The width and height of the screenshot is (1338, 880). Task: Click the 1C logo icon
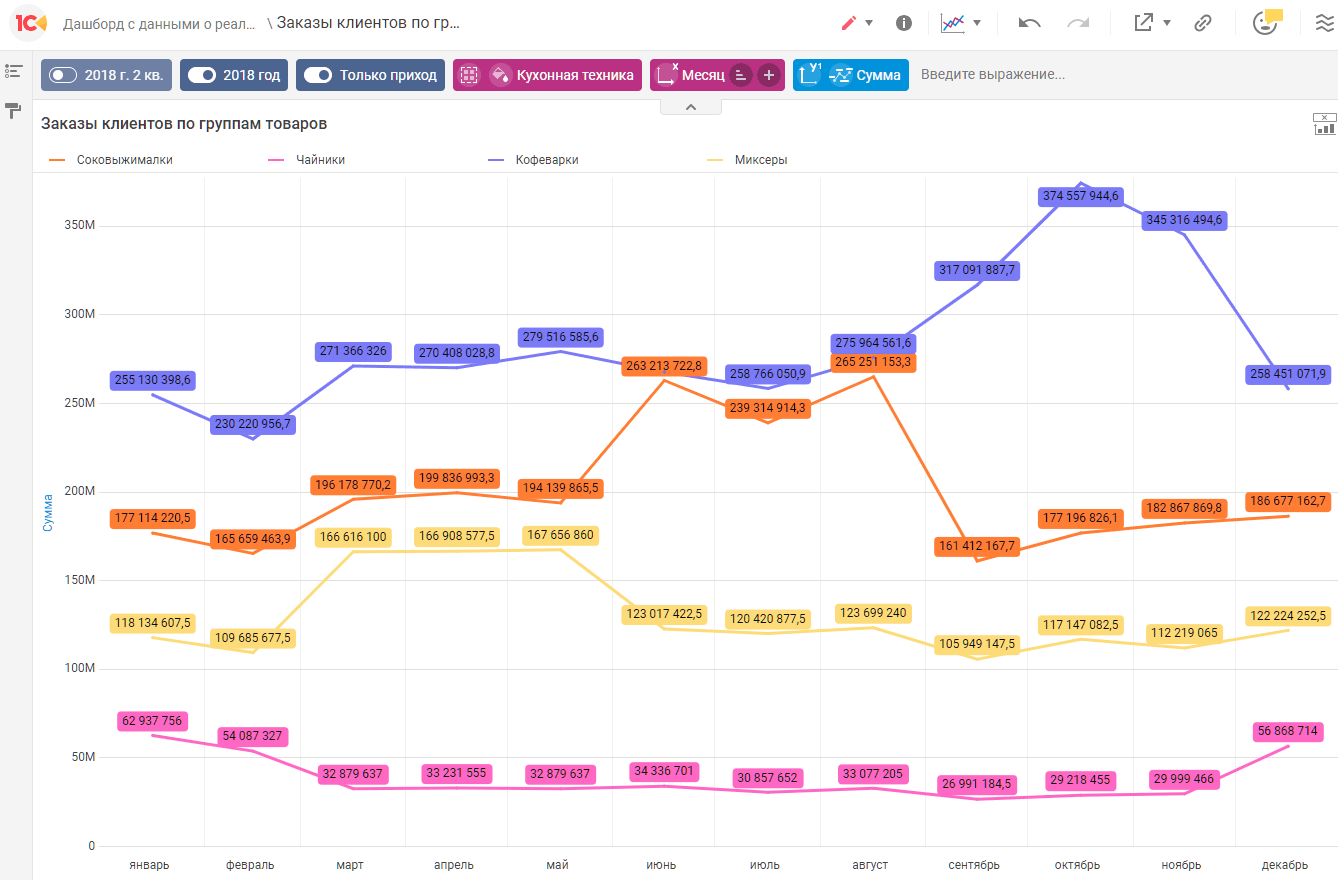click(x=32, y=22)
